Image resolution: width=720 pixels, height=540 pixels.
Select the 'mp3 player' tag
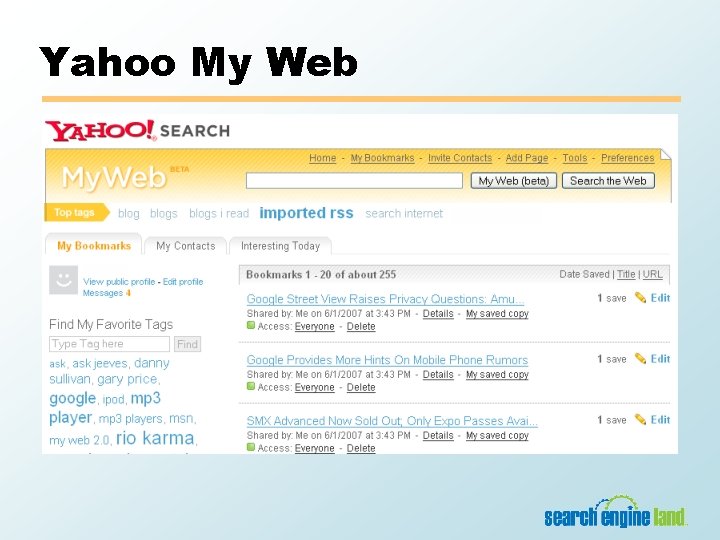(x=105, y=408)
